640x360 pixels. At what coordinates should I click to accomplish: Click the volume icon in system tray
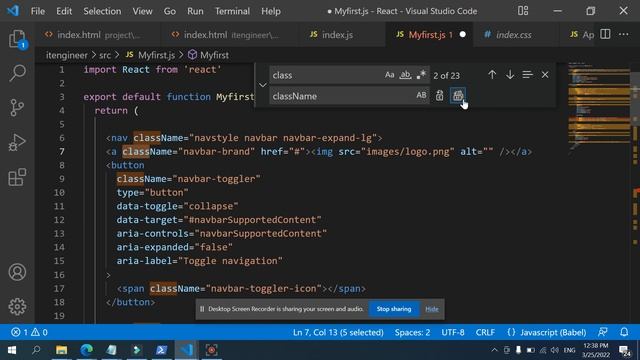[x=554, y=350]
